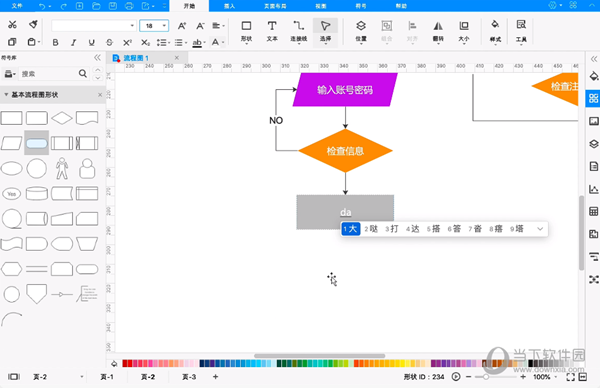Select the person figure shape in library

62,168
